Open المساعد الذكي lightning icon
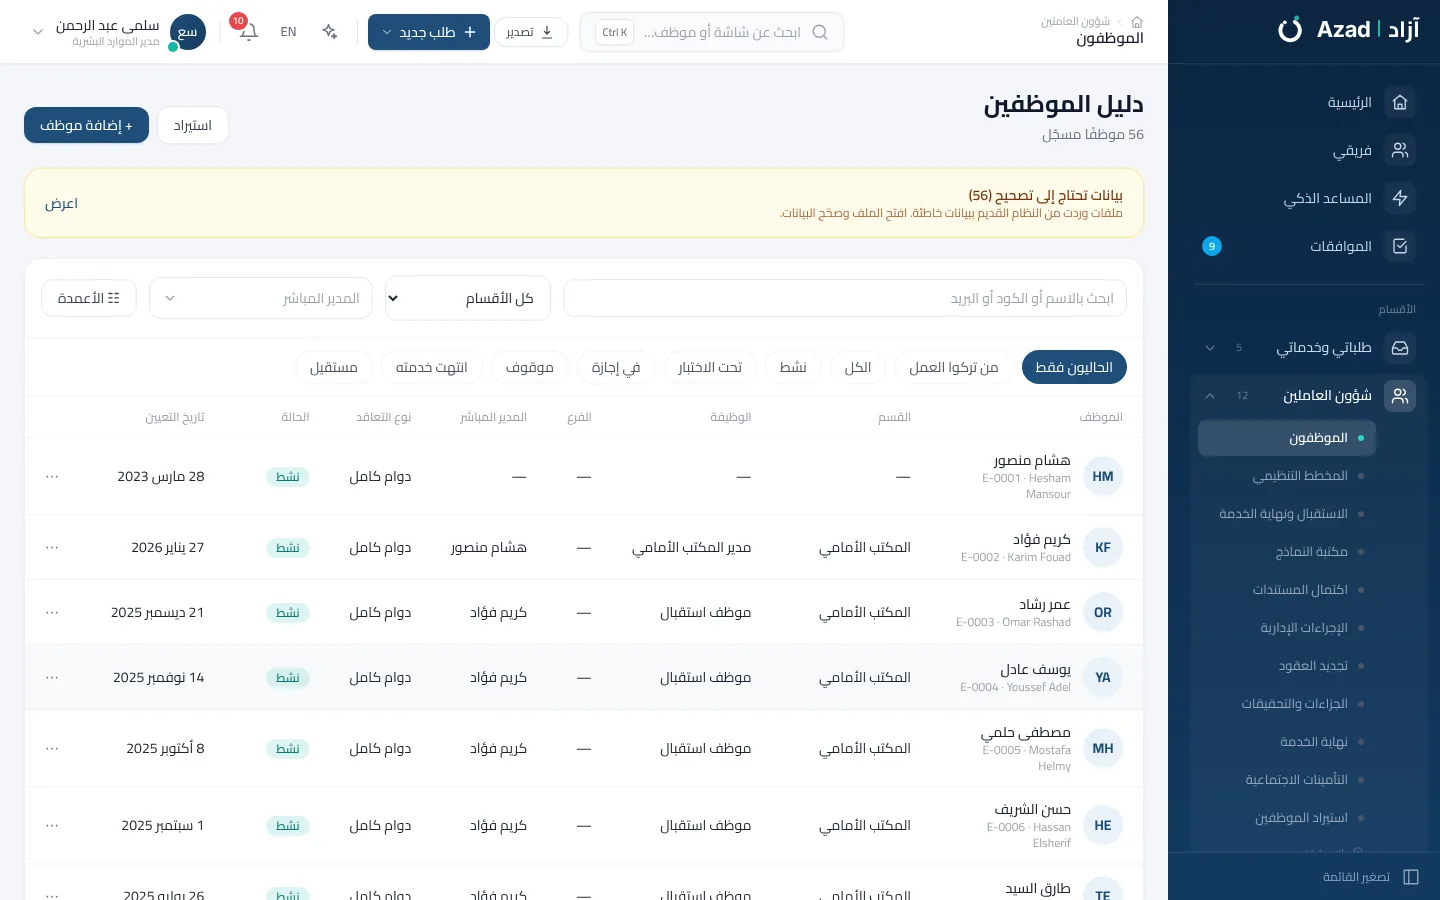 point(1400,198)
